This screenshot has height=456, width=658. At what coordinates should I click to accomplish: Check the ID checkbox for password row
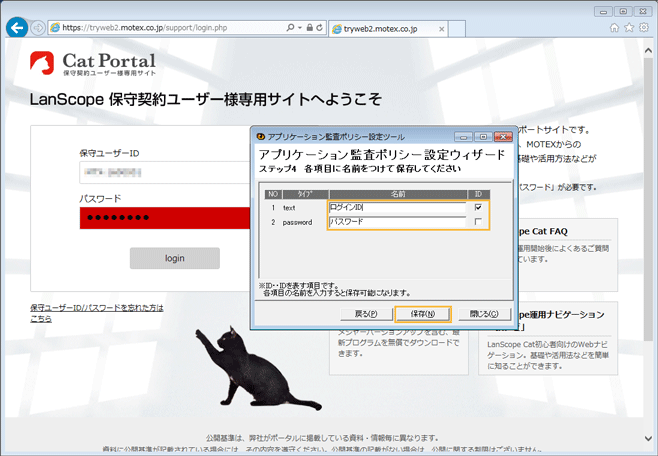click(x=478, y=221)
